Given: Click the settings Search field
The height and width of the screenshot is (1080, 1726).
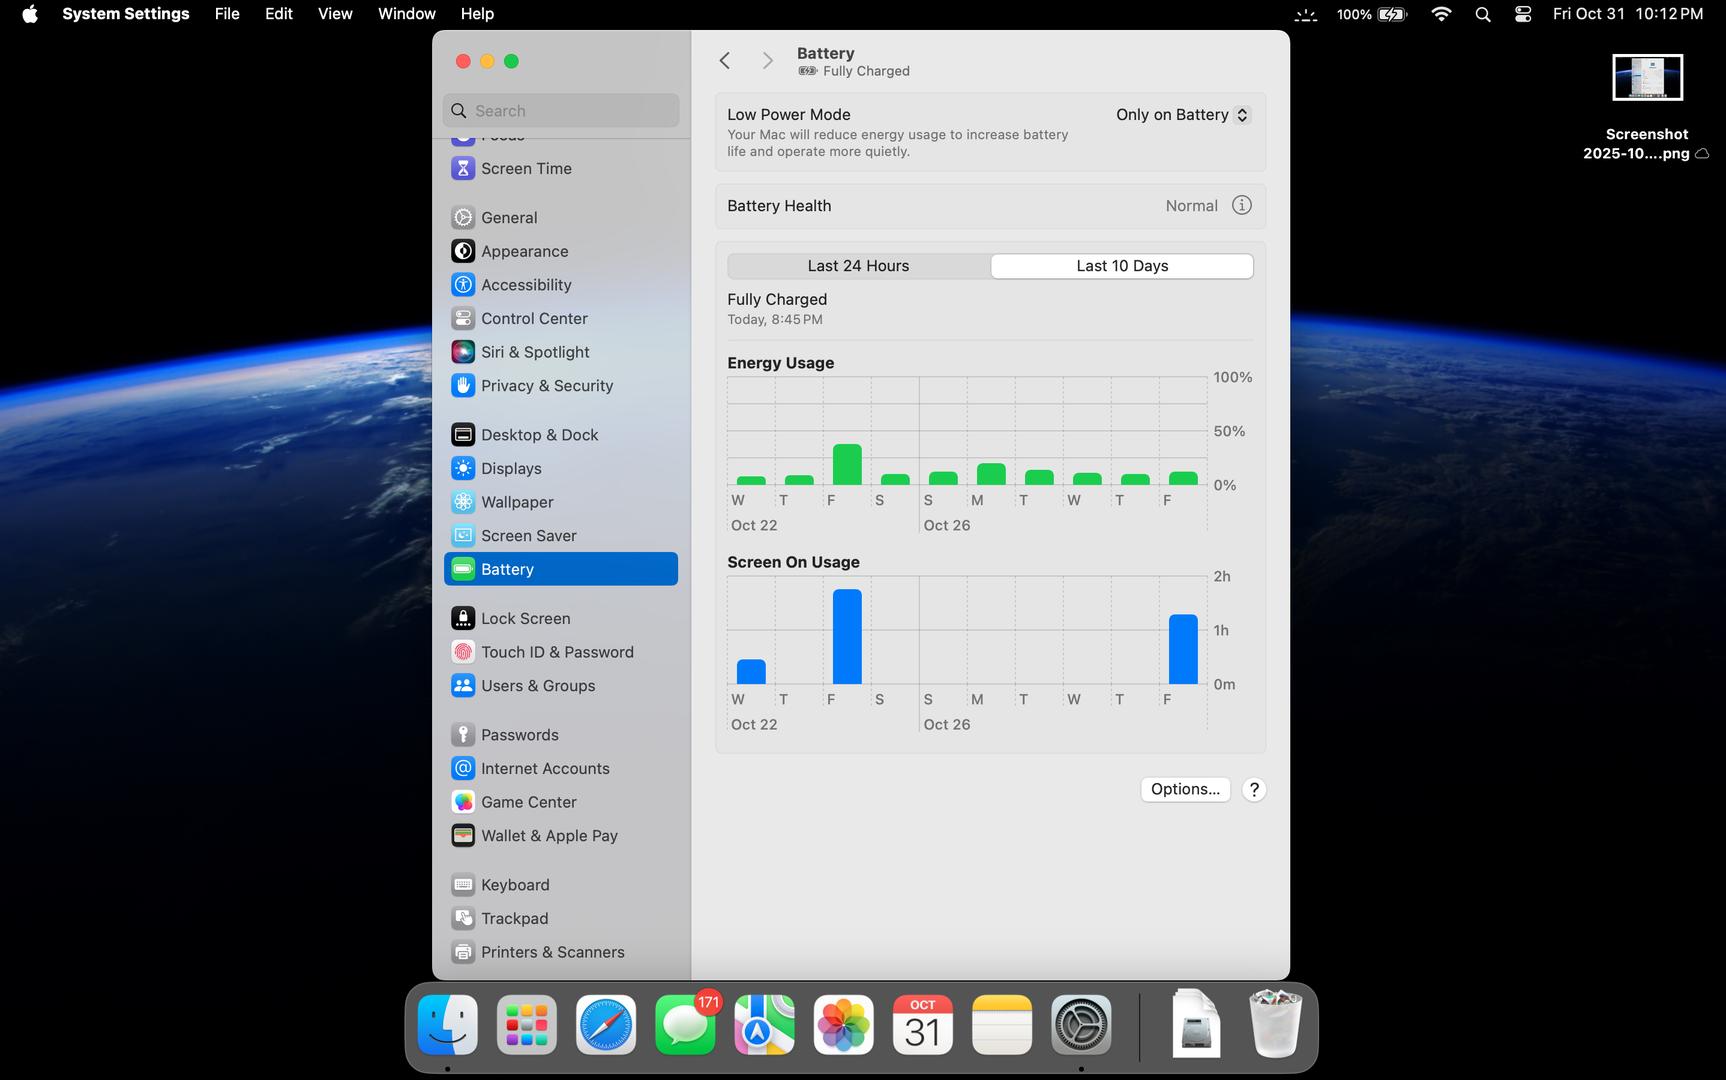Looking at the screenshot, I should [x=561, y=111].
